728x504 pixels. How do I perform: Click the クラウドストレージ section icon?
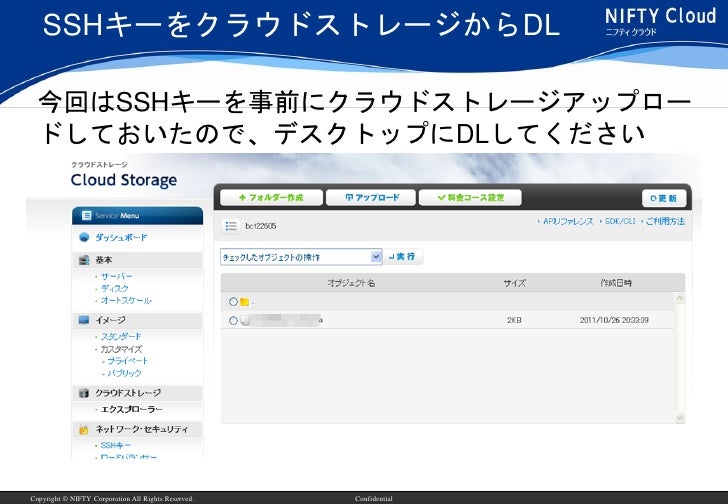(84, 393)
